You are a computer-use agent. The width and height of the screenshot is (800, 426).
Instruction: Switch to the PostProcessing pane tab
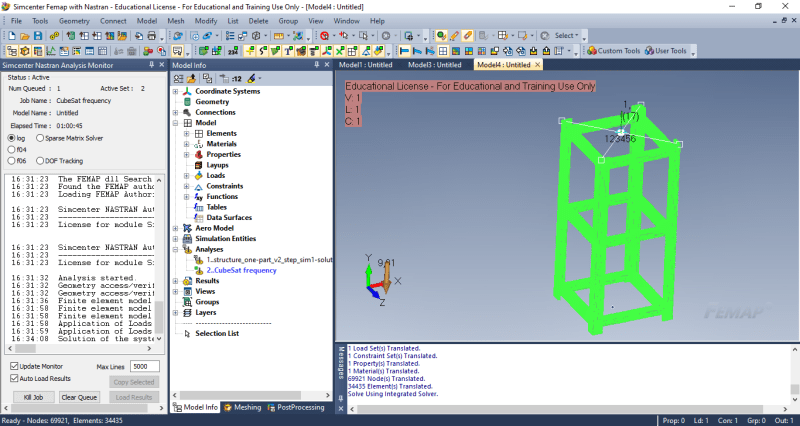coord(296,407)
